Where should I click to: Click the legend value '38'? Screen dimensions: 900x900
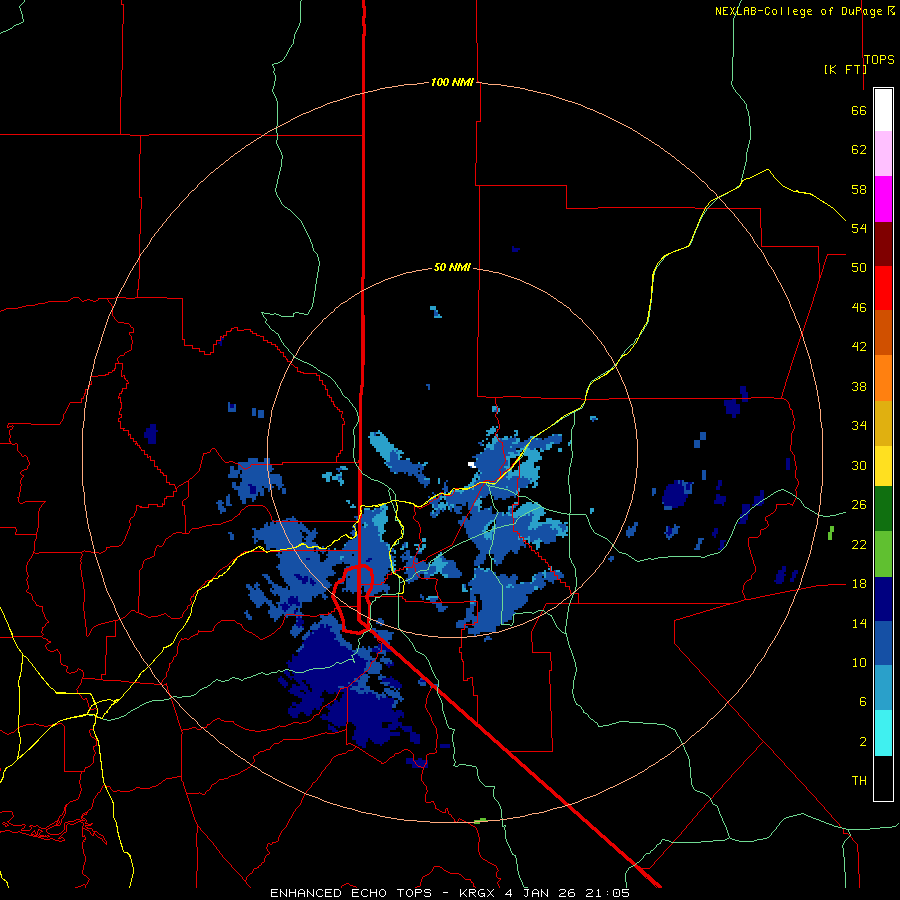tap(859, 386)
